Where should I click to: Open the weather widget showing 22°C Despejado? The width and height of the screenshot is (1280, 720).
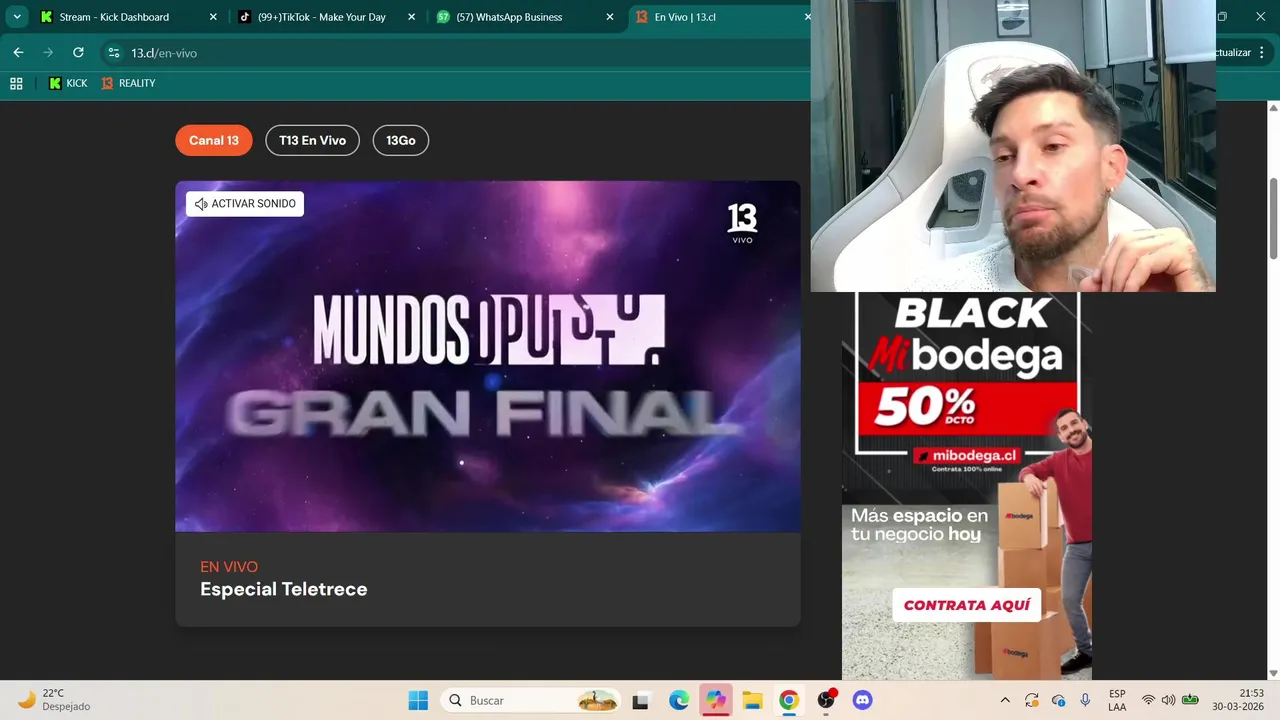click(55, 700)
